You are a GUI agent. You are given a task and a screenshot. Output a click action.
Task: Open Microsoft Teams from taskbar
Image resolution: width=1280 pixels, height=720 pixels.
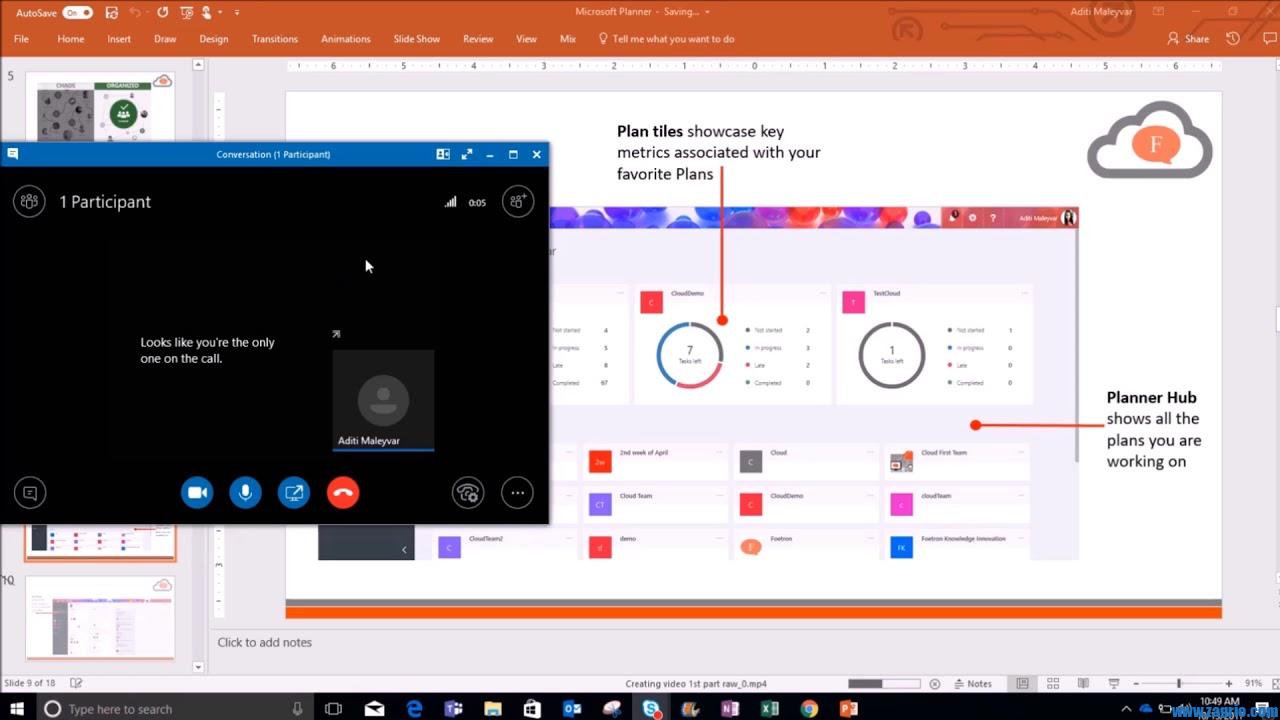click(453, 709)
